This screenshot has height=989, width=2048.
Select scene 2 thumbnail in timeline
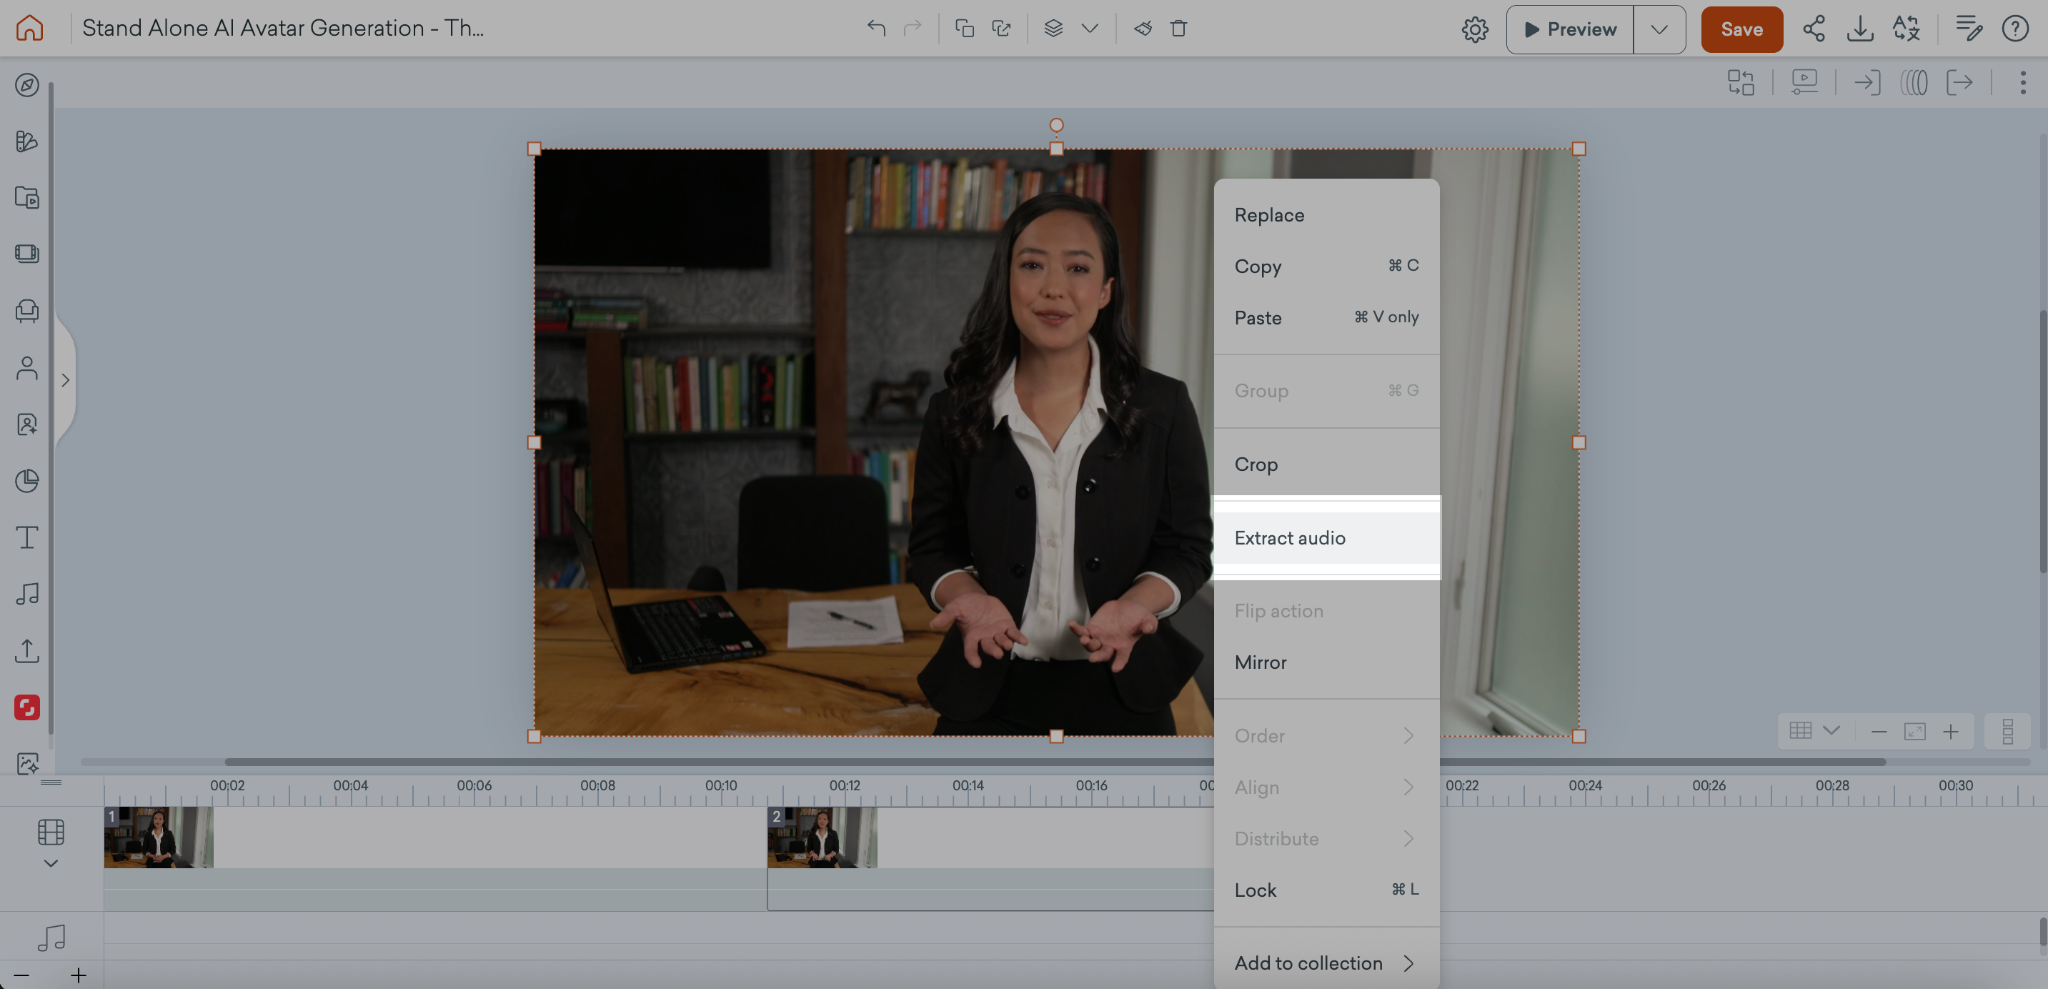click(822, 838)
